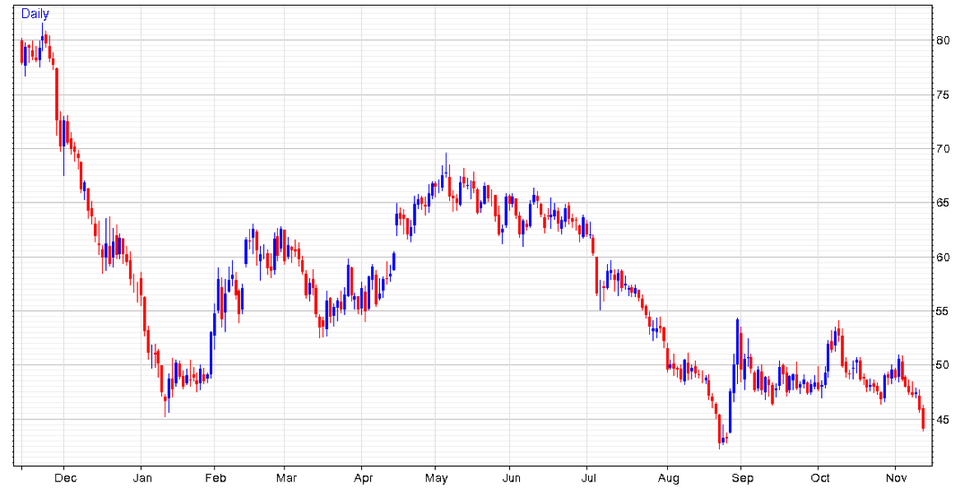Click the 60 price axis value
Viewport: 960px width, 492px height.
coord(942,257)
